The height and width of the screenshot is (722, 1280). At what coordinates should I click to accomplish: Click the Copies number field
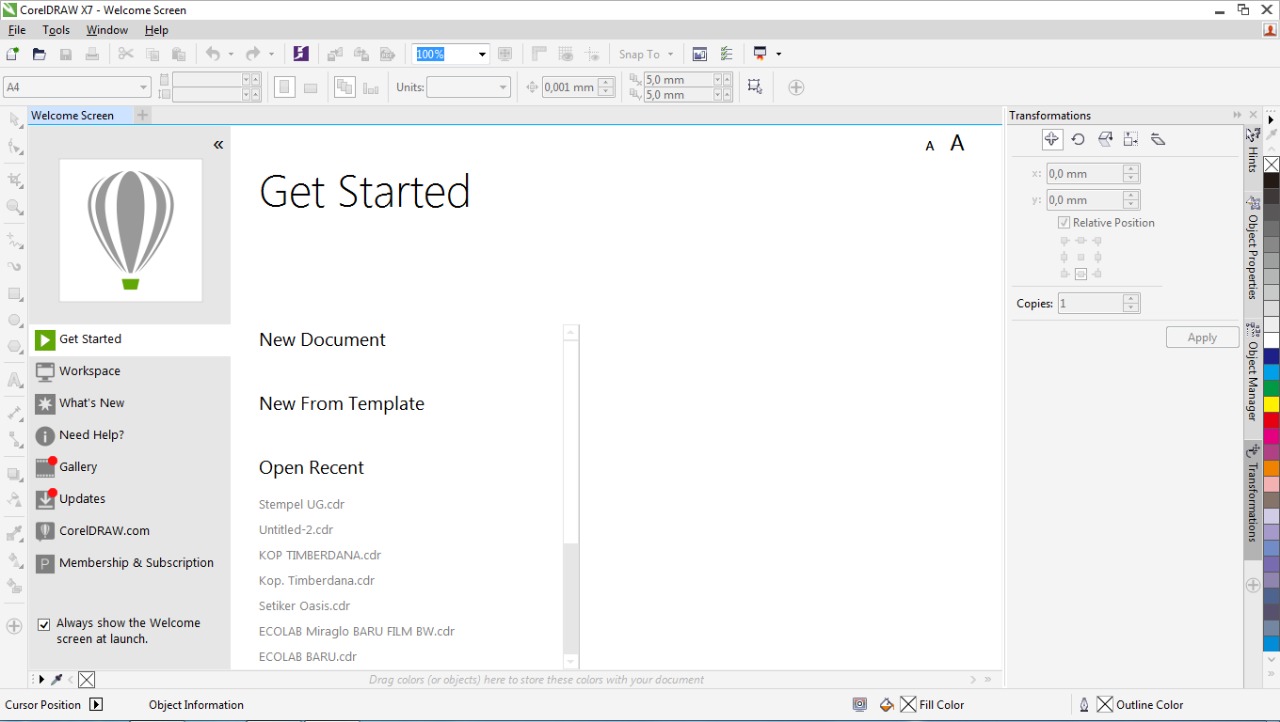1090,303
